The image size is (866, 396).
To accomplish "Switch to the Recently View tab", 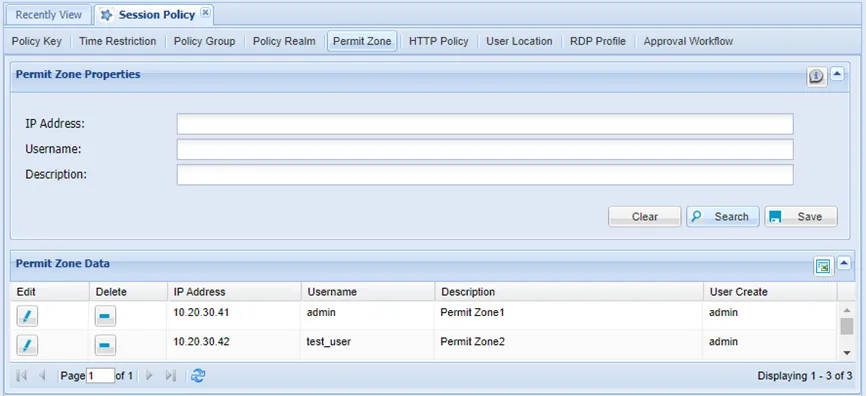I will (49, 15).
